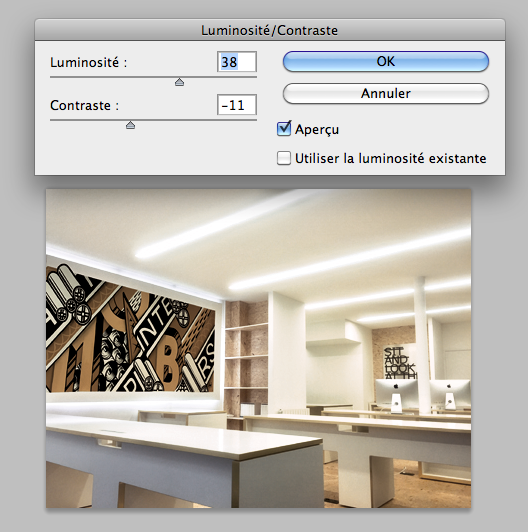Click the Utiliser la luminosité existante label
This screenshot has height=532, width=528.
point(391,158)
